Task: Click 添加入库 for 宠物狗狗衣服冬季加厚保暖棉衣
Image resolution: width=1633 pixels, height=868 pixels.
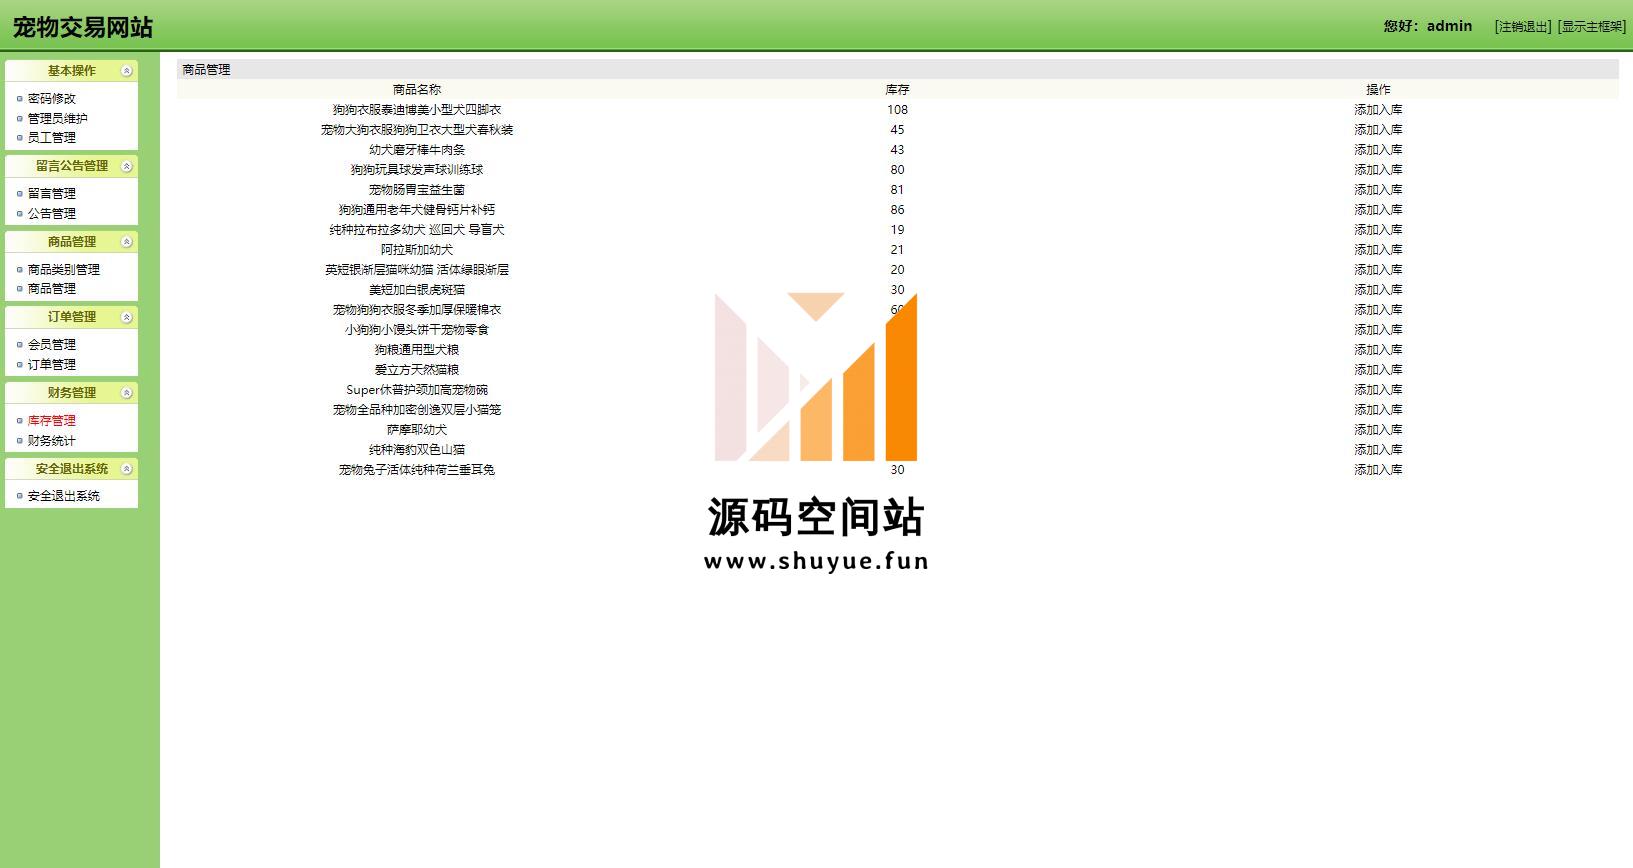Action: click(x=1378, y=310)
